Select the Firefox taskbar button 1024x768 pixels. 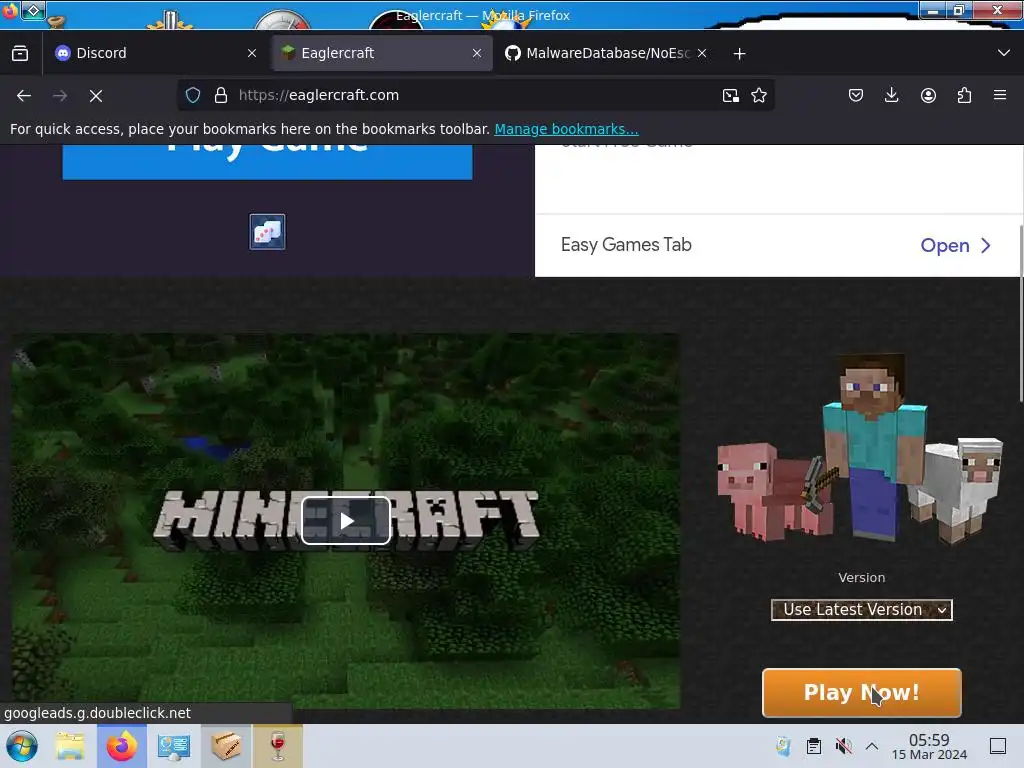click(122, 746)
